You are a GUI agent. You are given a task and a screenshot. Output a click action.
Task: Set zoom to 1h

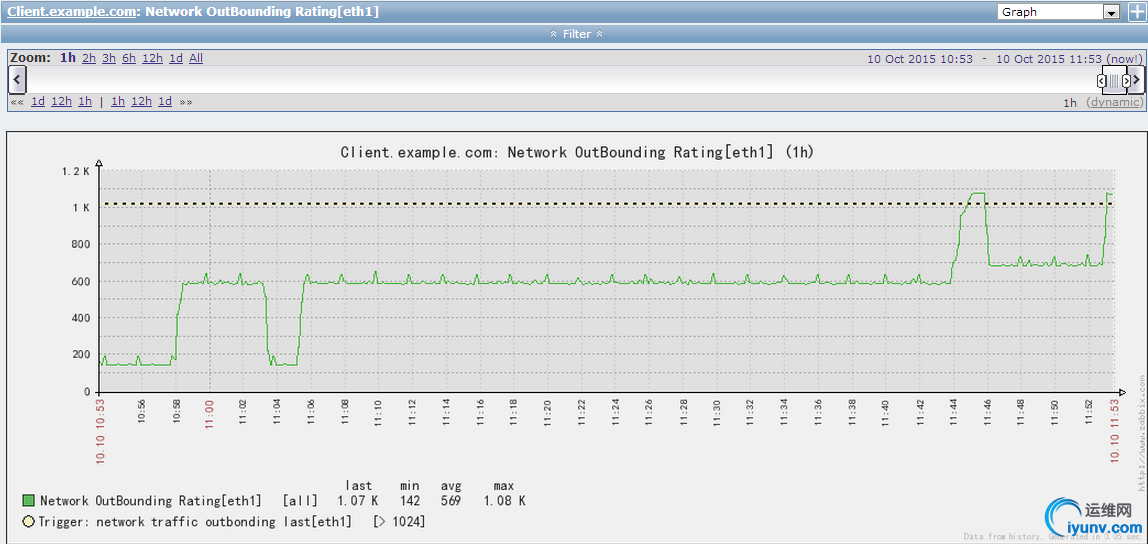pos(68,58)
